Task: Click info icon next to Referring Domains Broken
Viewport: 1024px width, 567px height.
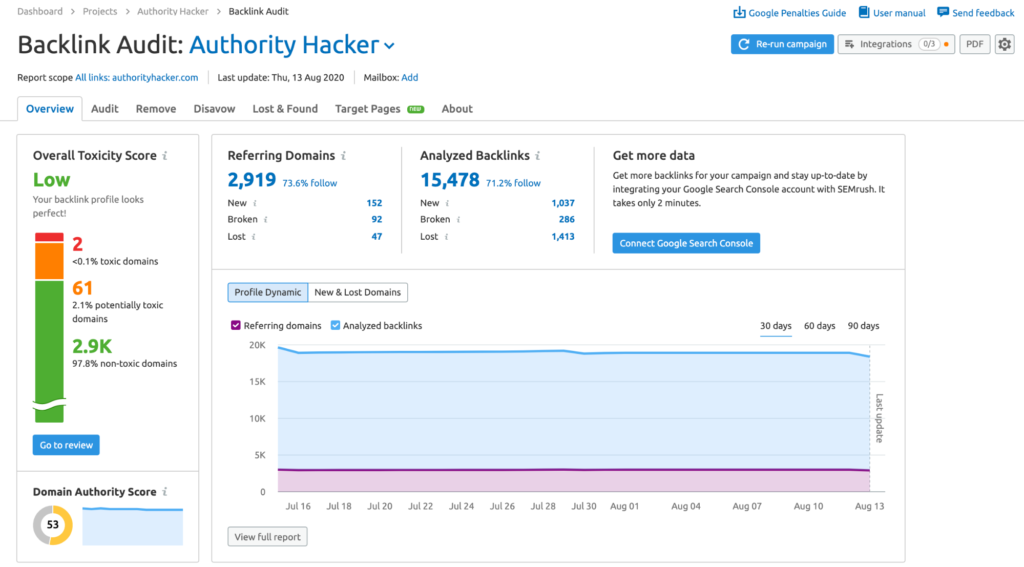Action: 266,219
